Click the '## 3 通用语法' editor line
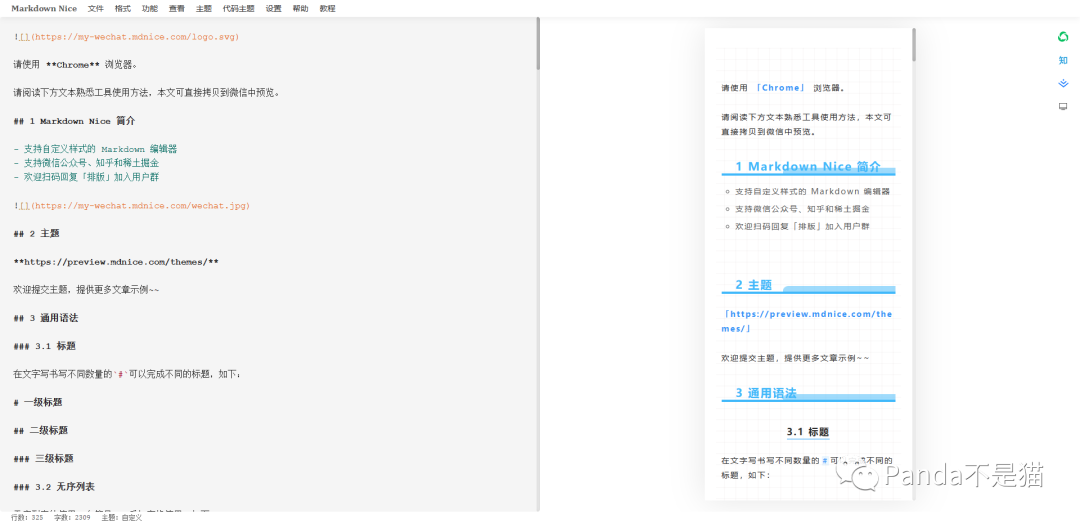The width and height of the screenshot is (1080, 523). coord(45,318)
